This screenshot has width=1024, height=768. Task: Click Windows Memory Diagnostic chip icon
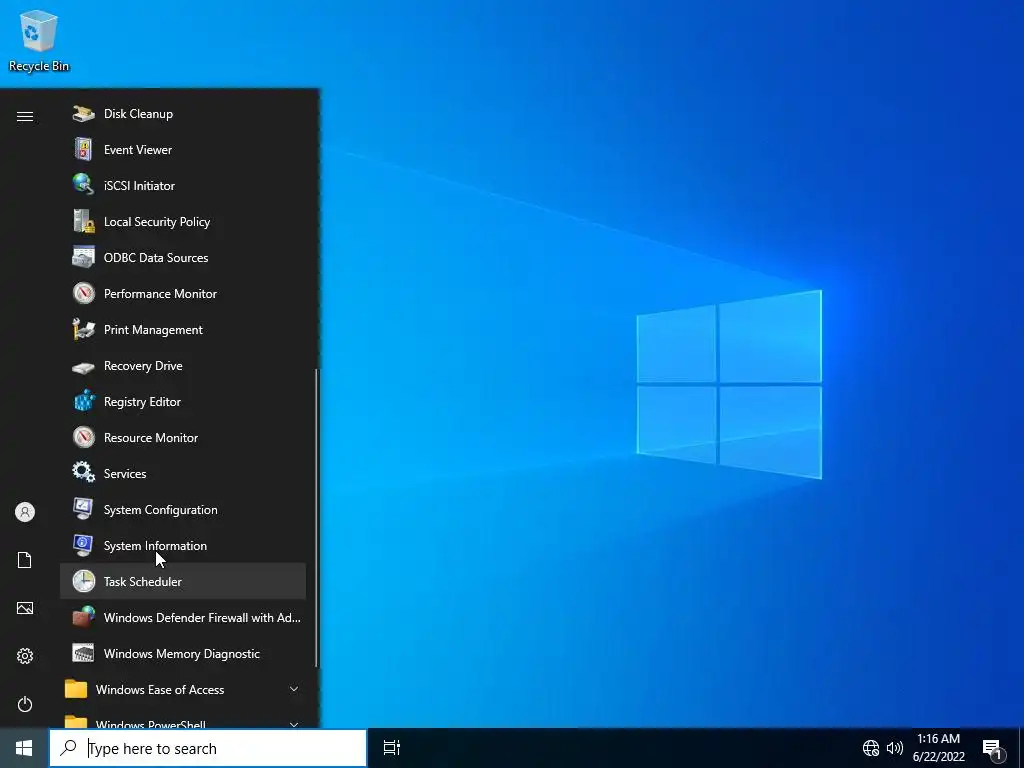tap(84, 653)
